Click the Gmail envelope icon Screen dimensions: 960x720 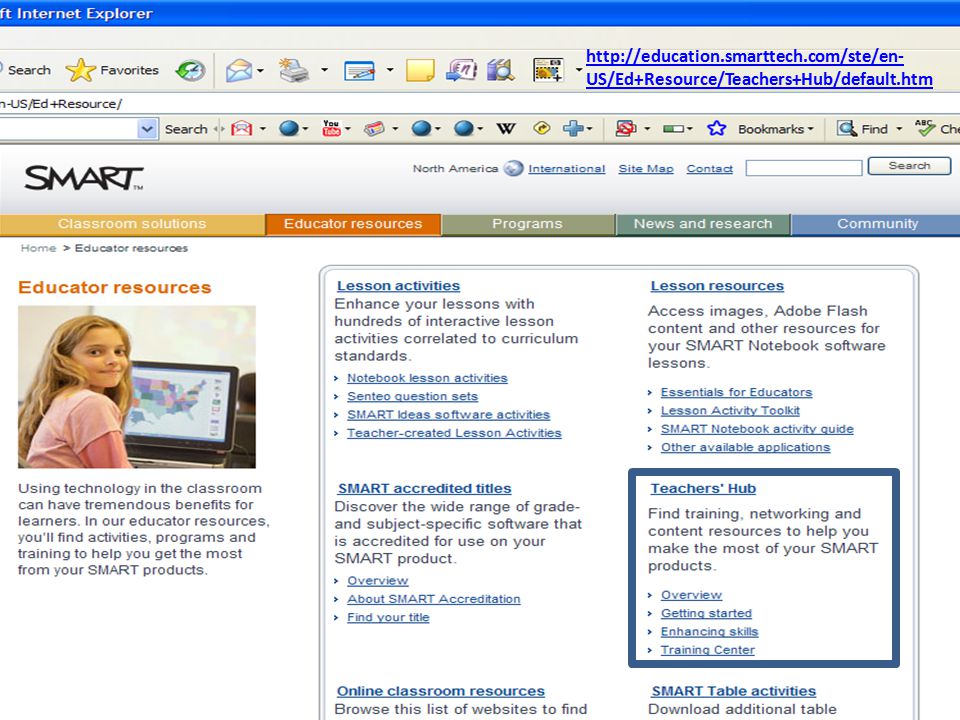(x=242, y=129)
